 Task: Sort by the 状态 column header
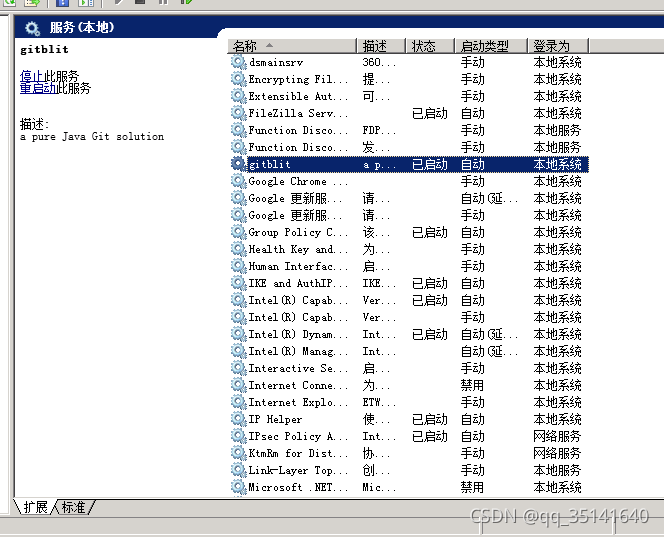430,45
